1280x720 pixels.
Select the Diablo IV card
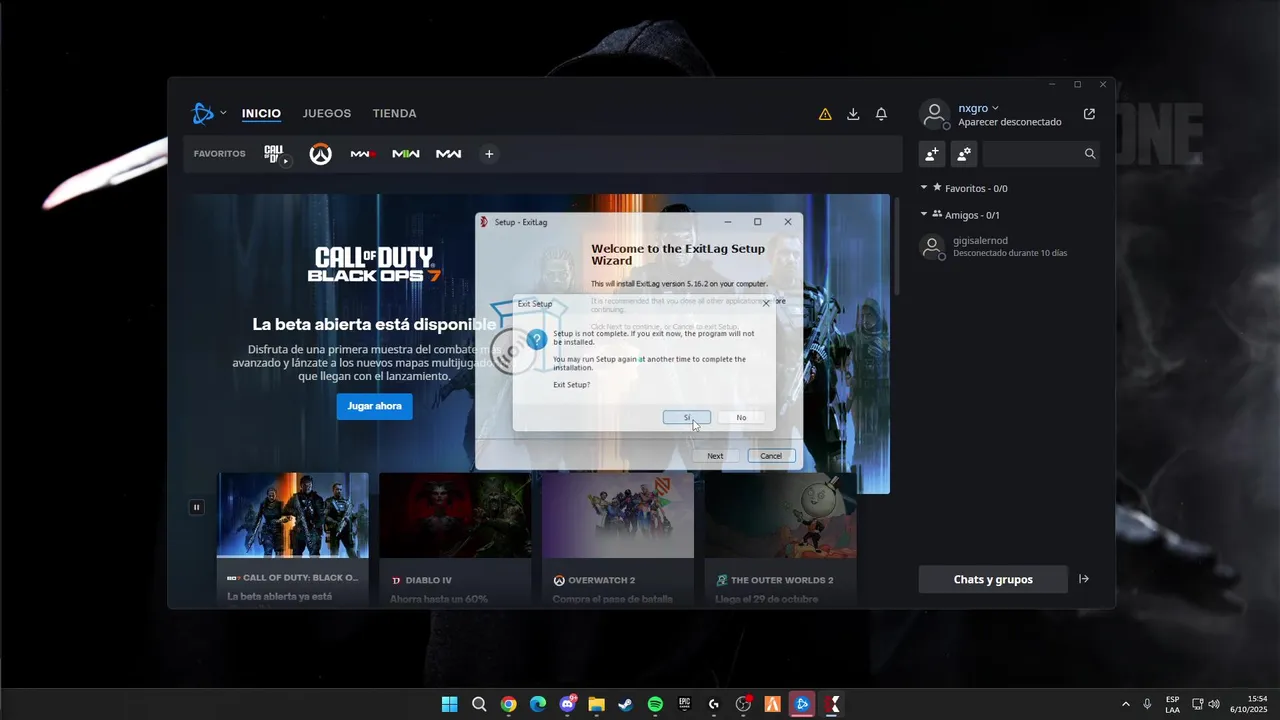tap(455, 540)
